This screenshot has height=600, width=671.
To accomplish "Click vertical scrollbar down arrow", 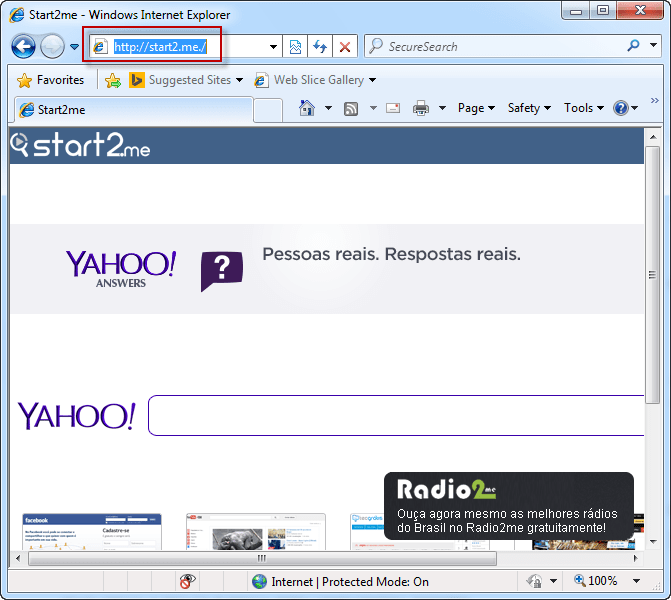I will click(x=653, y=542).
